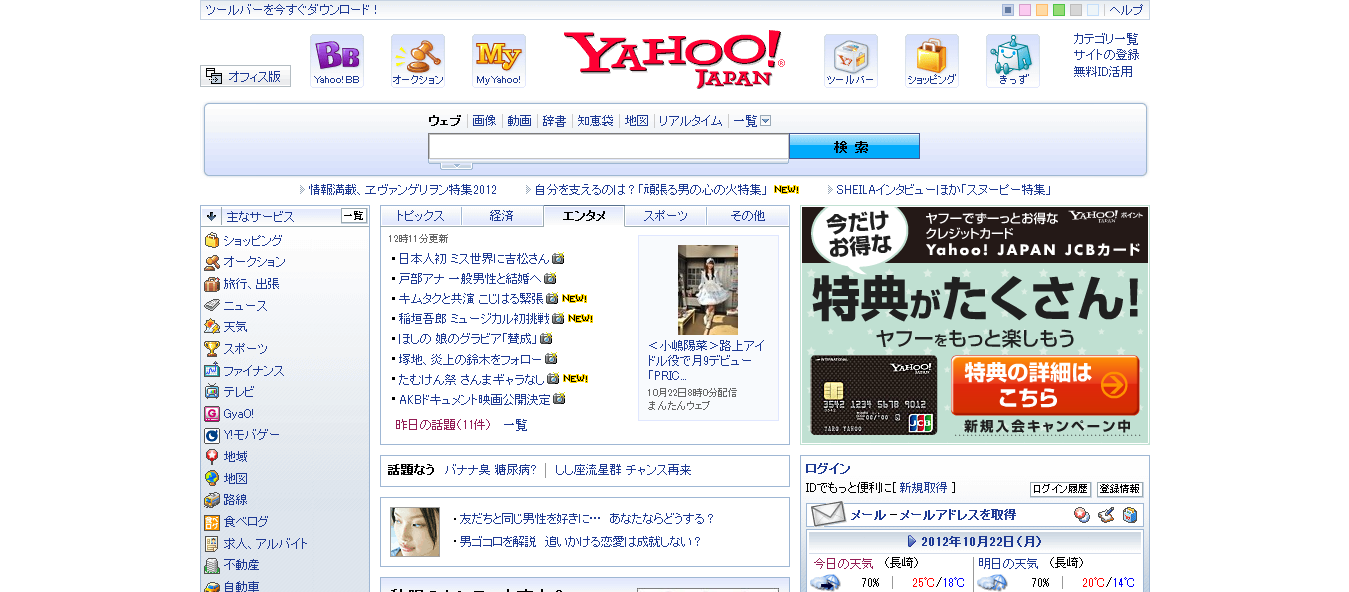Expand the 2012年10月22日 date triangle
The image size is (1349, 592).
click(912, 541)
